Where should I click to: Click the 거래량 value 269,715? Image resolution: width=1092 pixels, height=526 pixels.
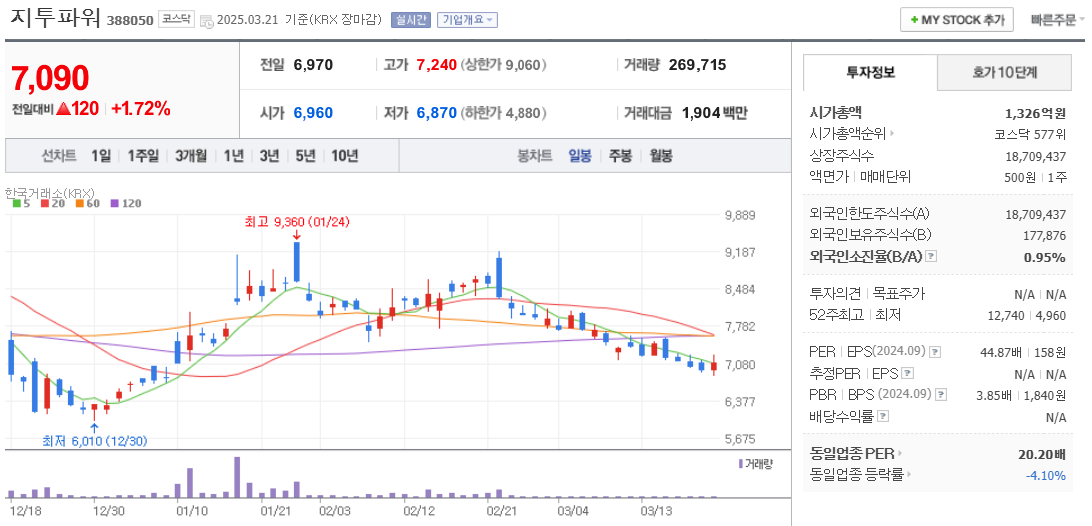(697, 65)
